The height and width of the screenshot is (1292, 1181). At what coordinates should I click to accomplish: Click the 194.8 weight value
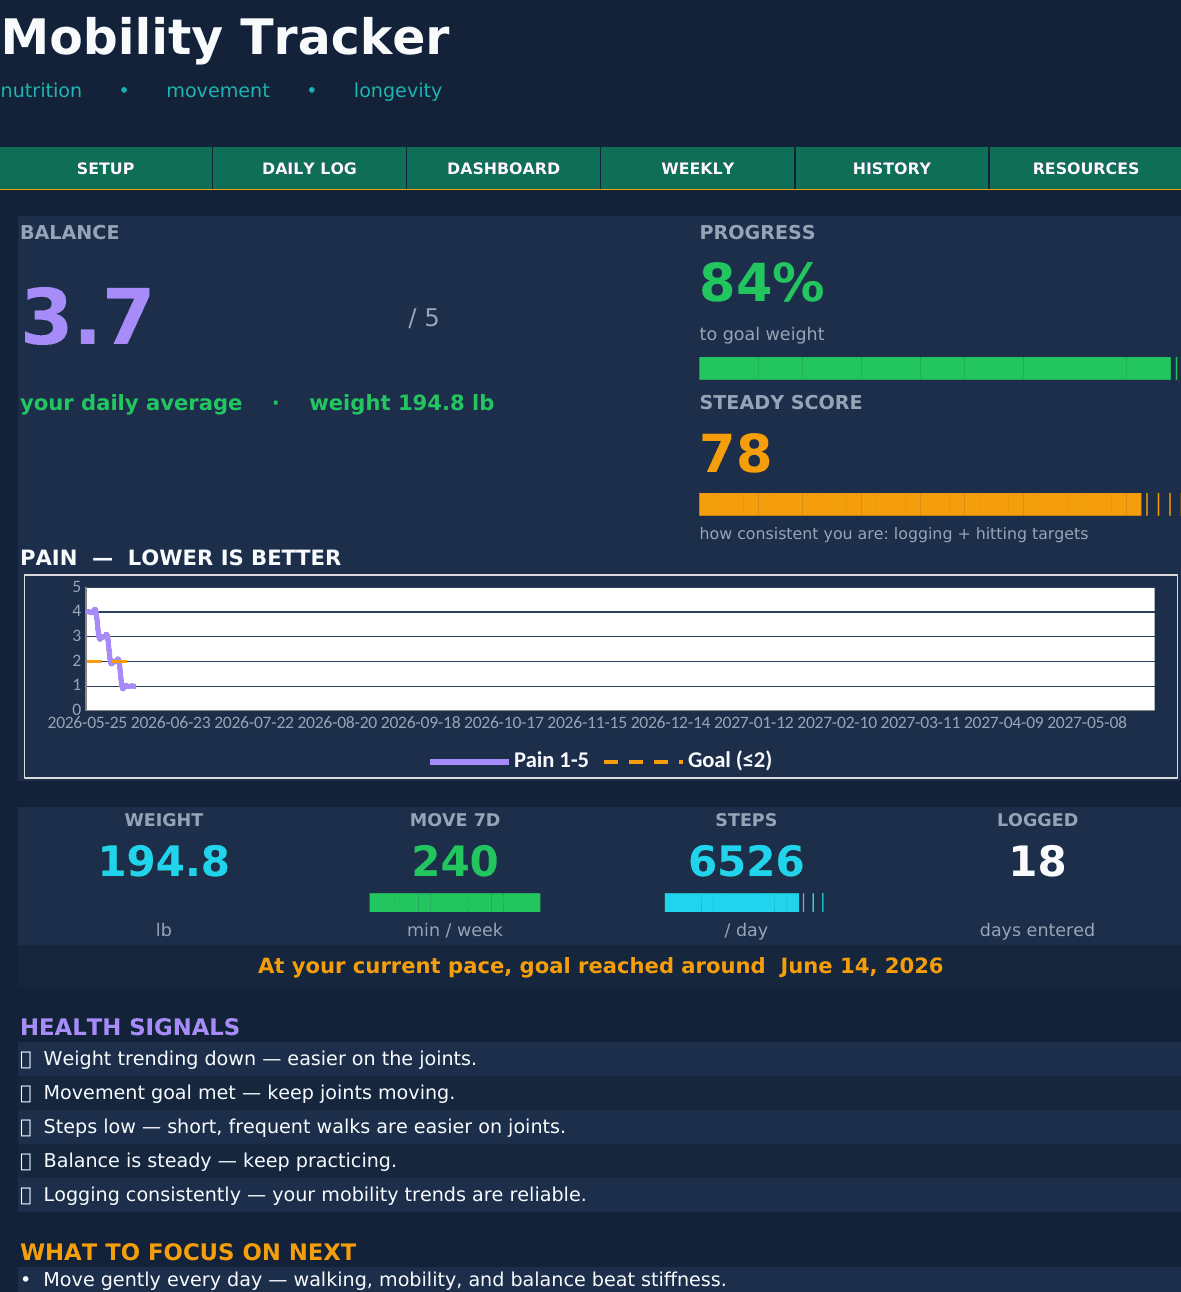(x=164, y=862)
